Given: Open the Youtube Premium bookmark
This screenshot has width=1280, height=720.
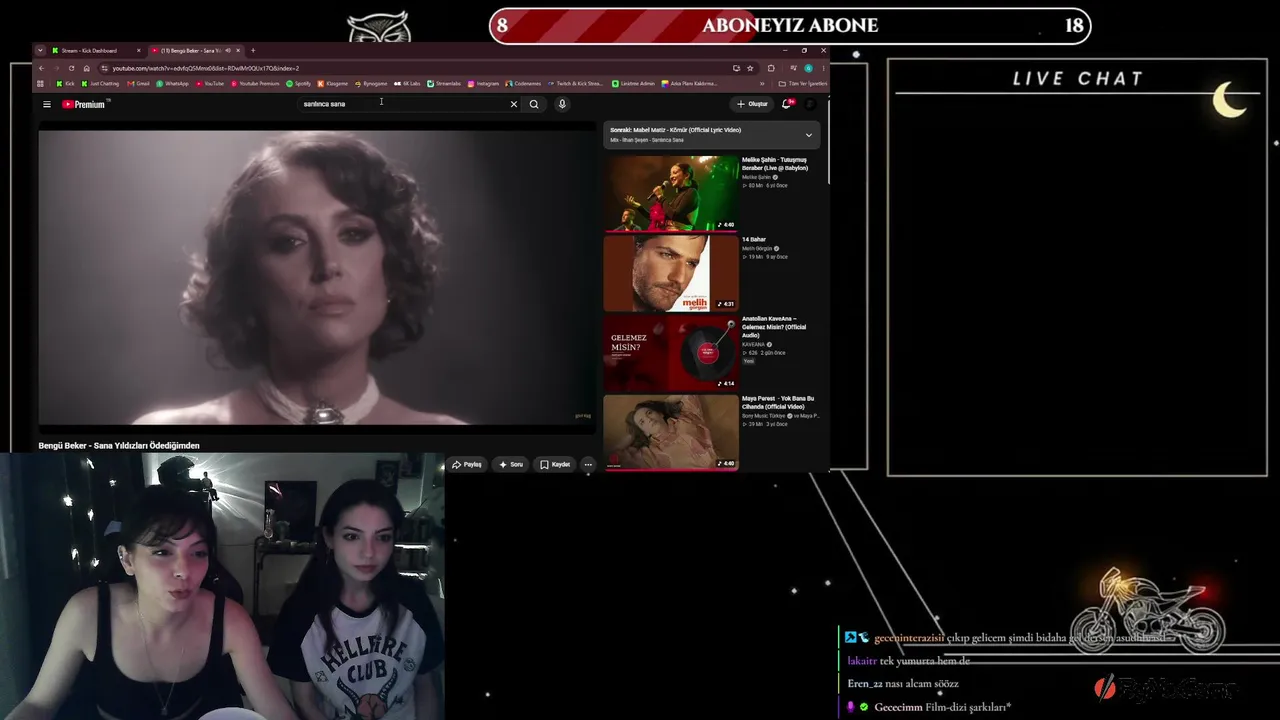Looking at the screenshot, I should coord(255,84).
